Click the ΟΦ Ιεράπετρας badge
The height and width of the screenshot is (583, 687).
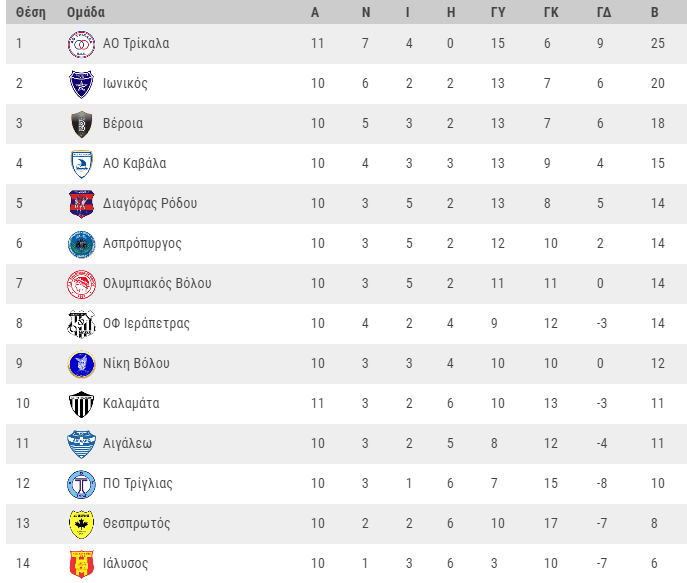(81, 324)
